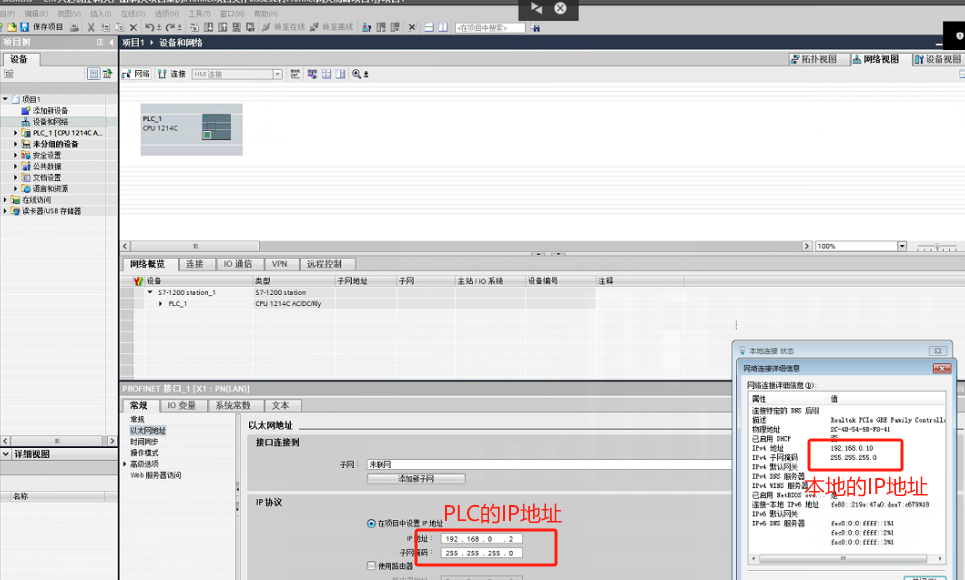Screen dimensions: 965x580
Task: Click into the project search field
Action: (490, 28)
